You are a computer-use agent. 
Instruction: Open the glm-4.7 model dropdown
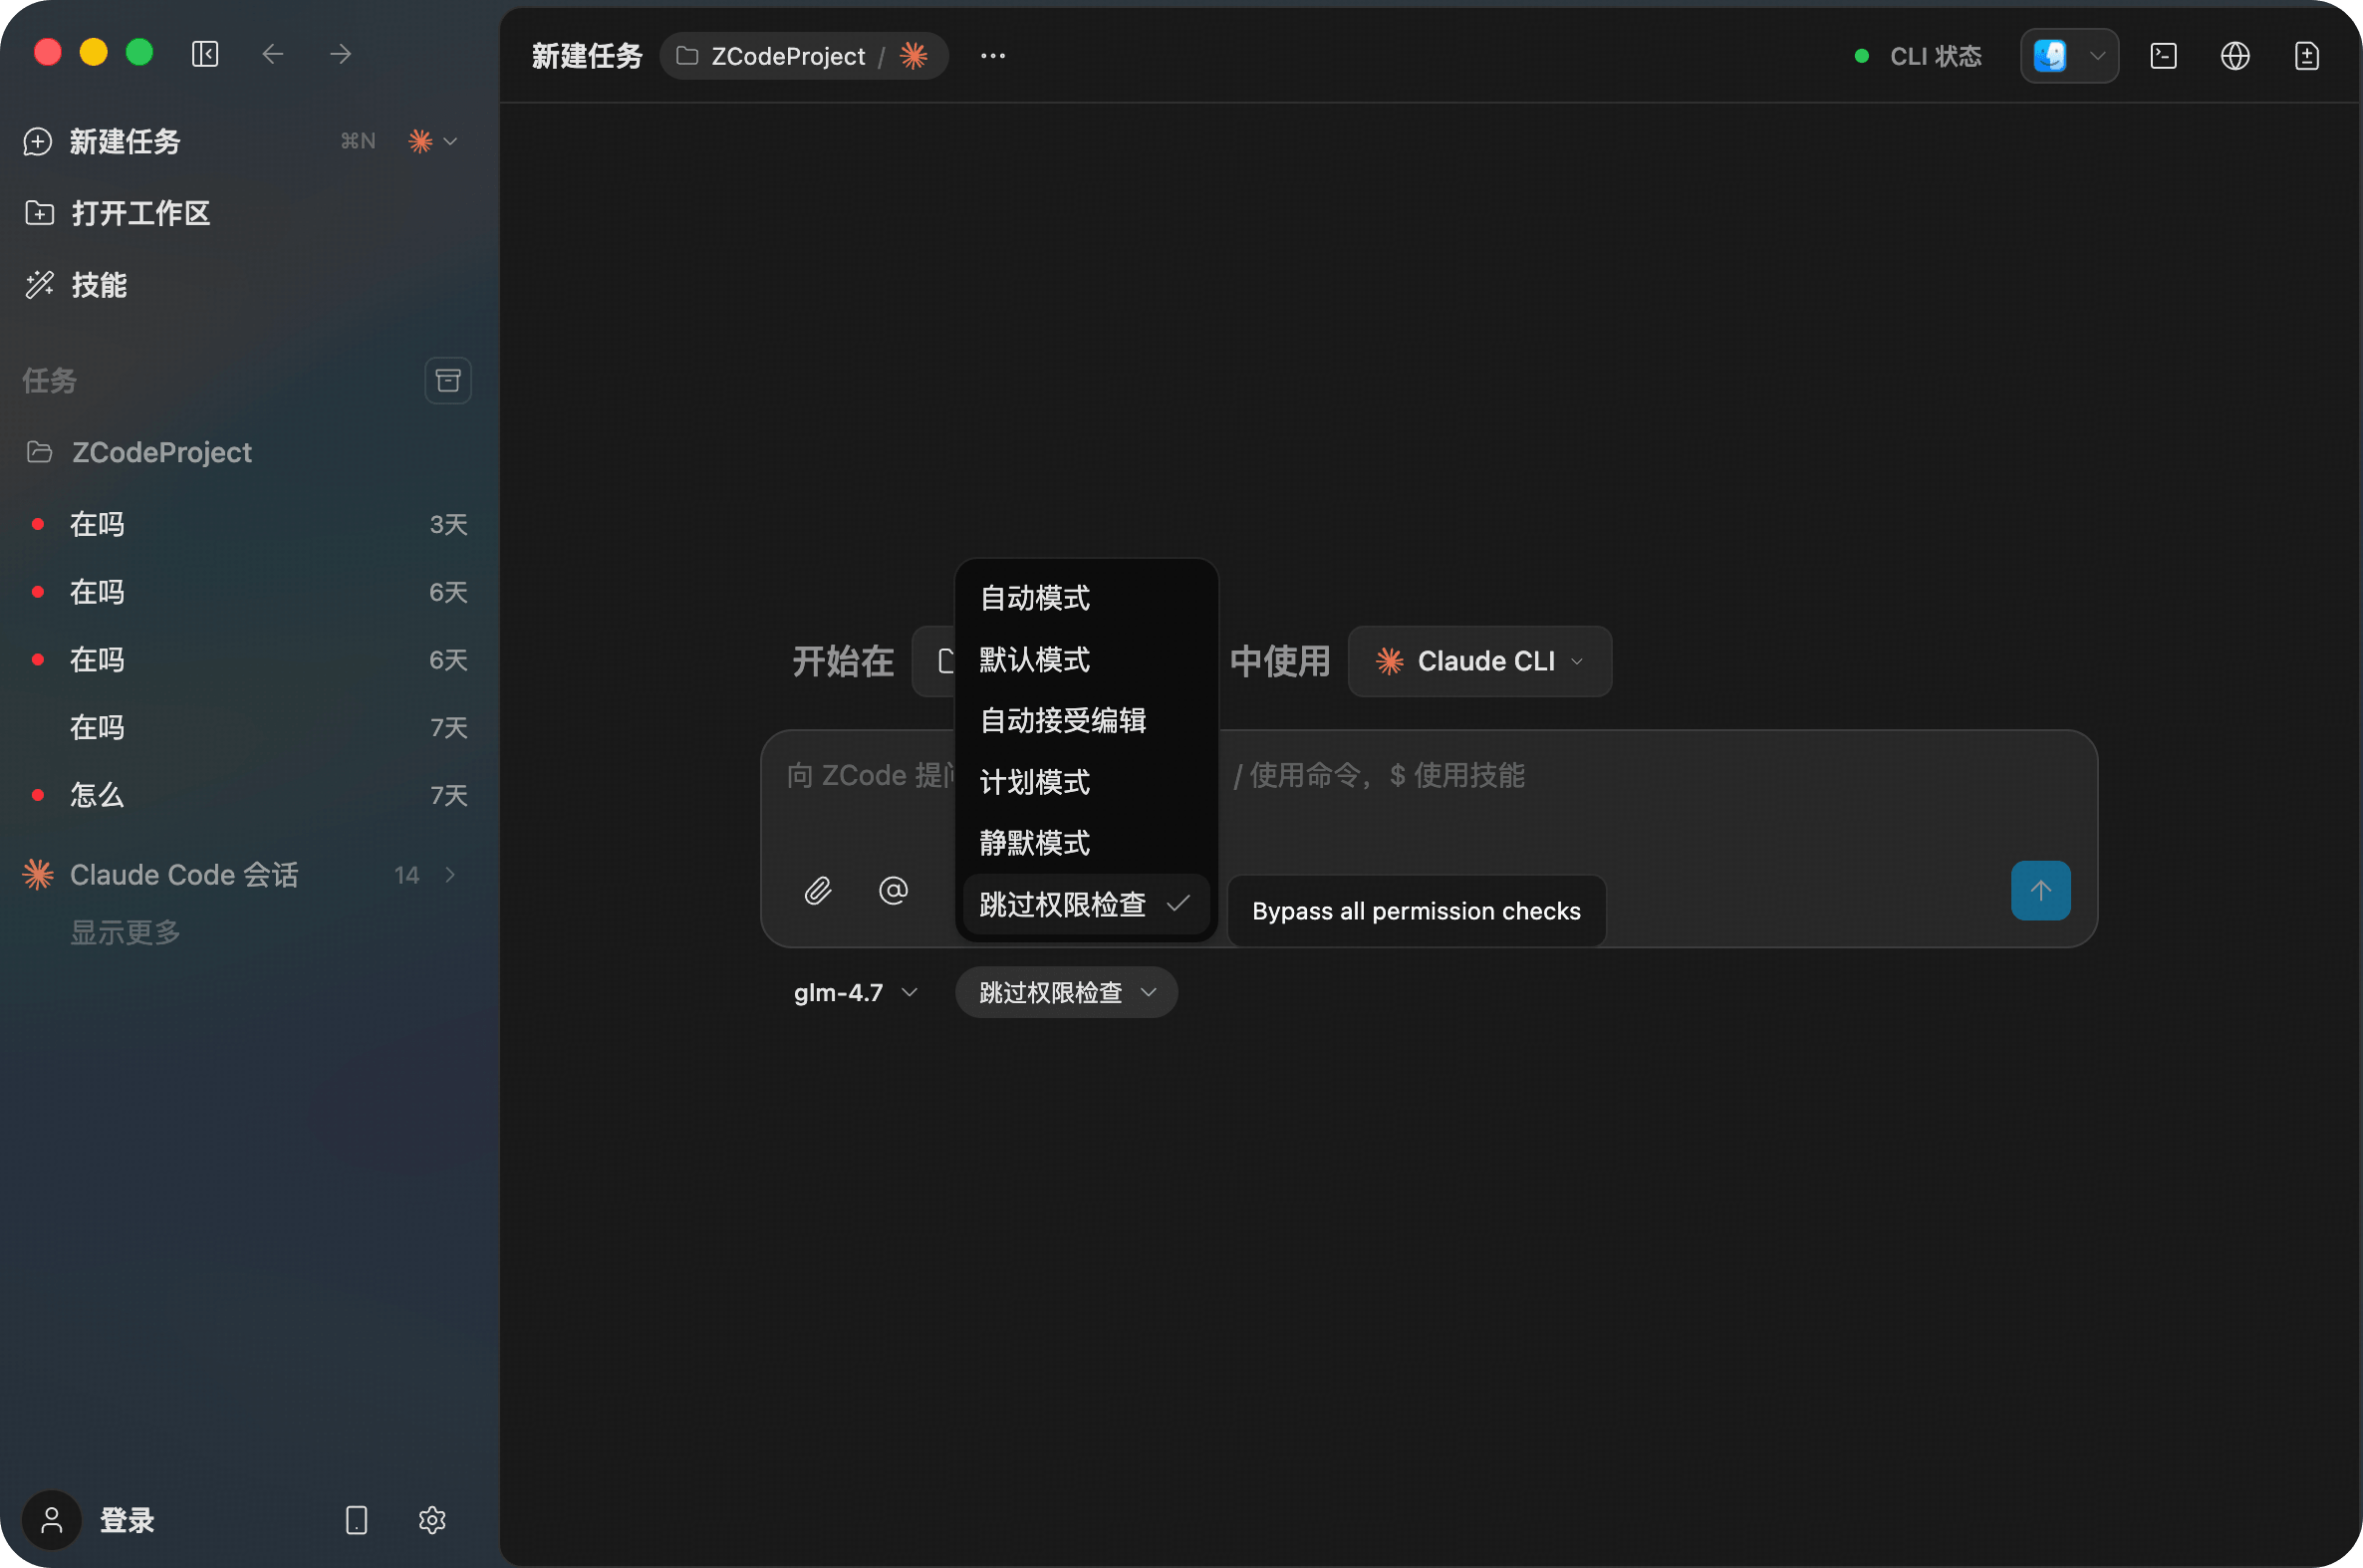tap(855, 992)
